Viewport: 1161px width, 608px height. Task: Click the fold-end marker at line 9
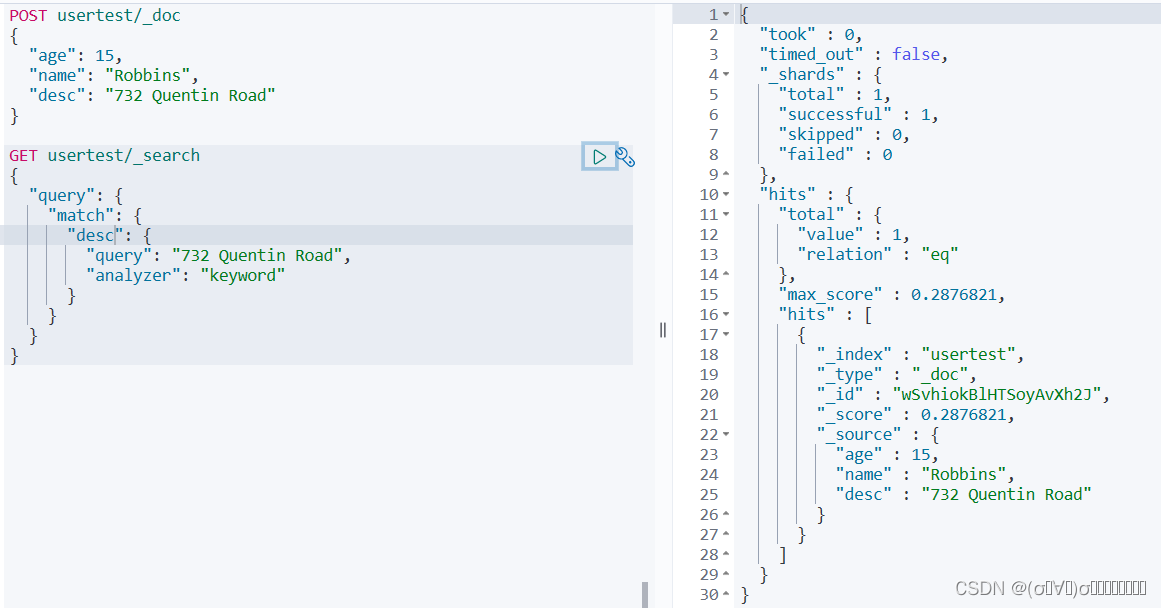pos(726,175)
